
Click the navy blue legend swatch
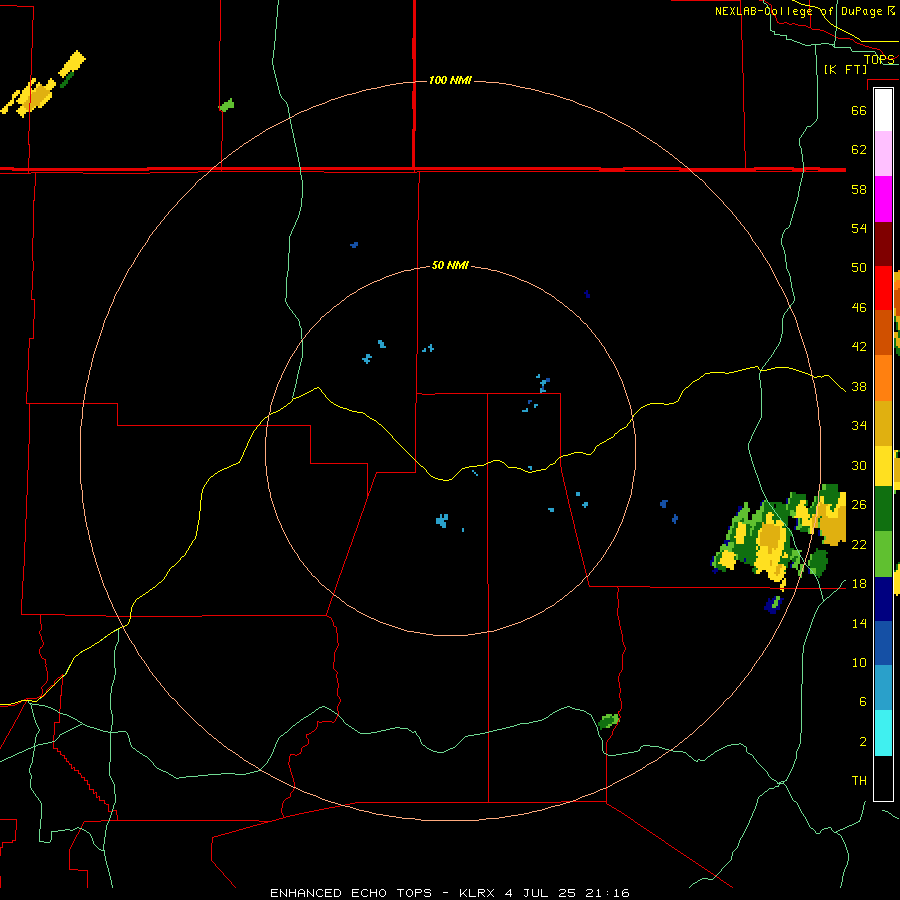pyautogui.click(x=883, y=599)
